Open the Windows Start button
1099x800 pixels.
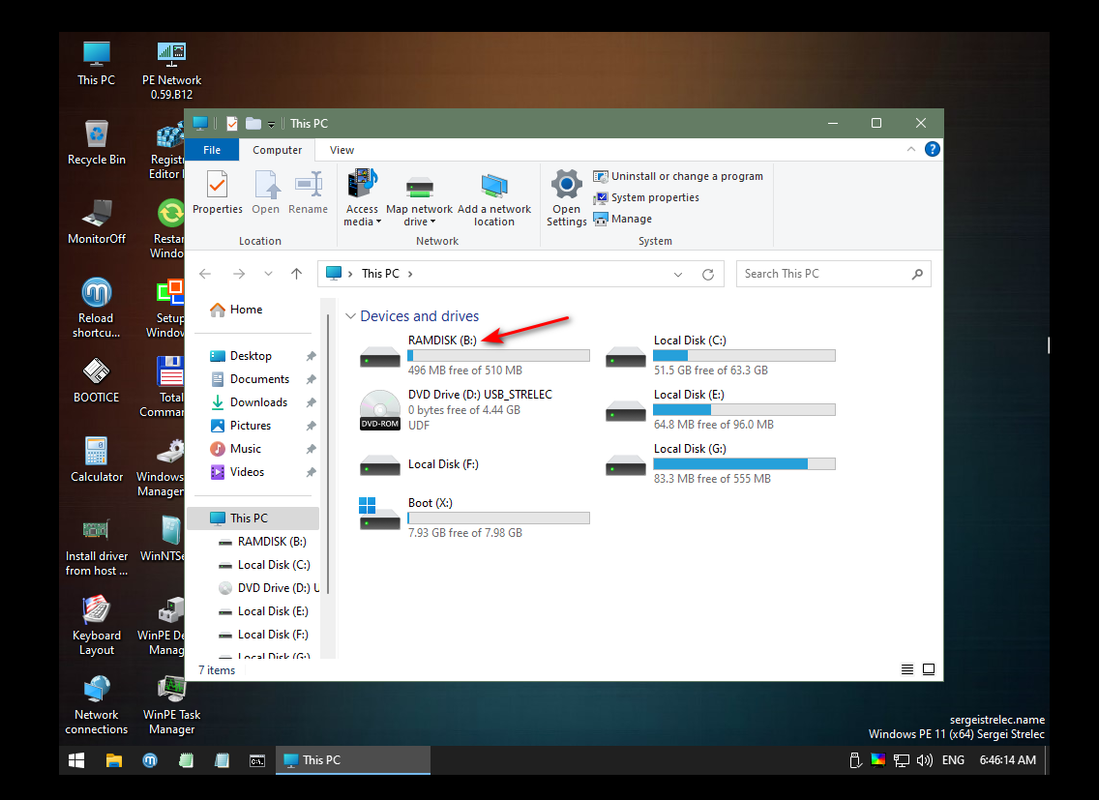point(76,760)
